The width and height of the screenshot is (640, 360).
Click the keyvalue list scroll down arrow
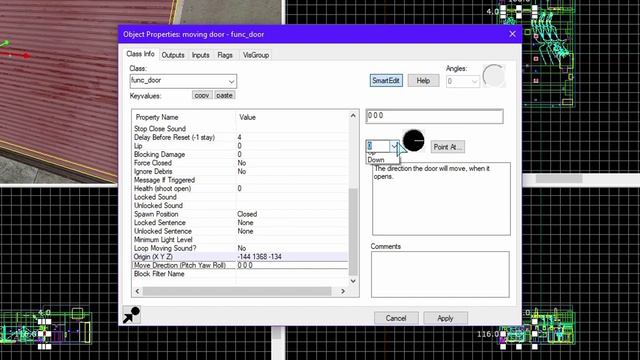pos(353,281)
